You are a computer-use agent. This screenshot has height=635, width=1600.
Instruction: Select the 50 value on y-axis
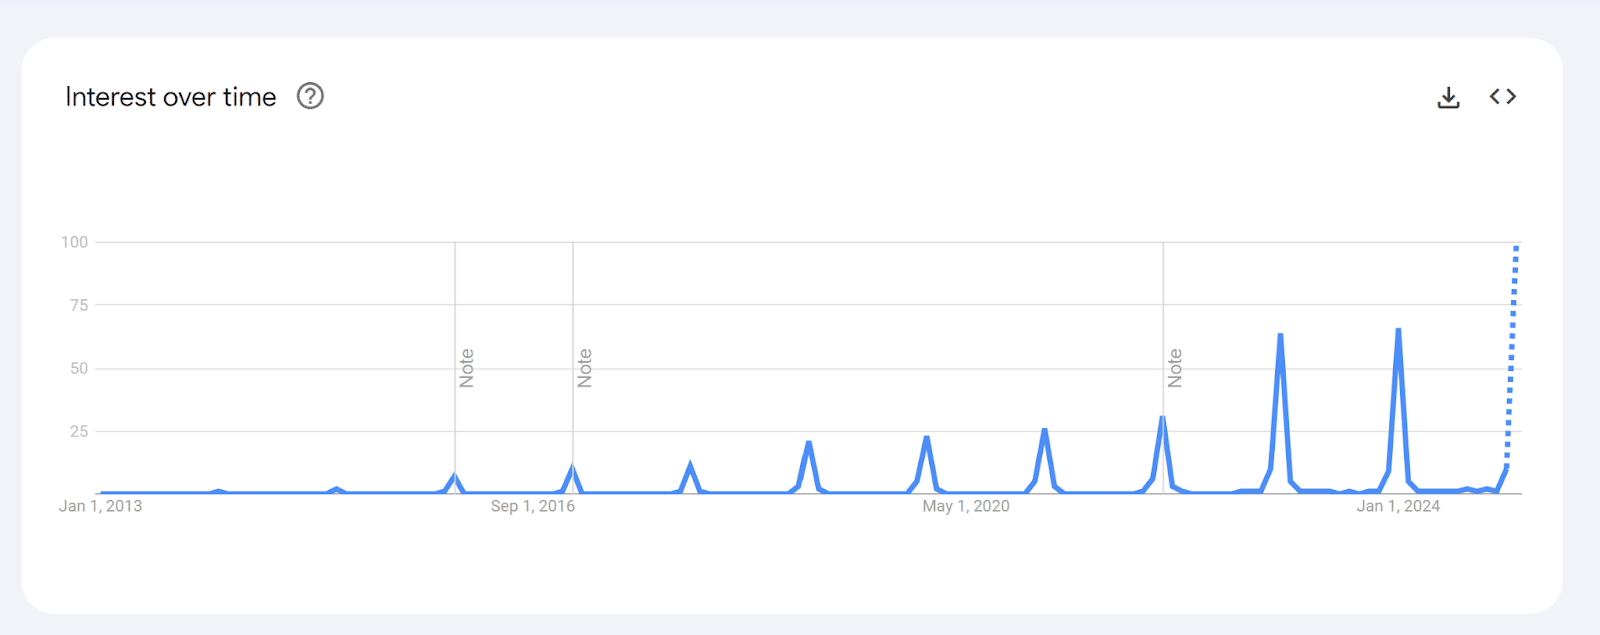click(x=79, y=368)
